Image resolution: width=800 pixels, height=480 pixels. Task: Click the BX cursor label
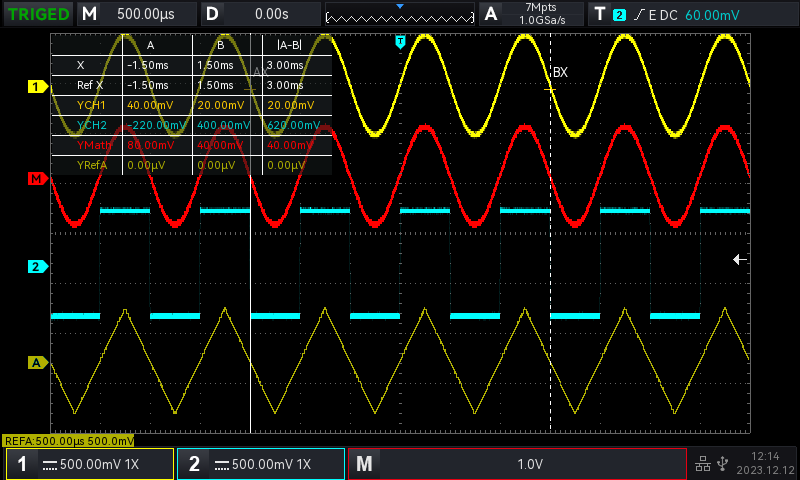click(560, 72)
